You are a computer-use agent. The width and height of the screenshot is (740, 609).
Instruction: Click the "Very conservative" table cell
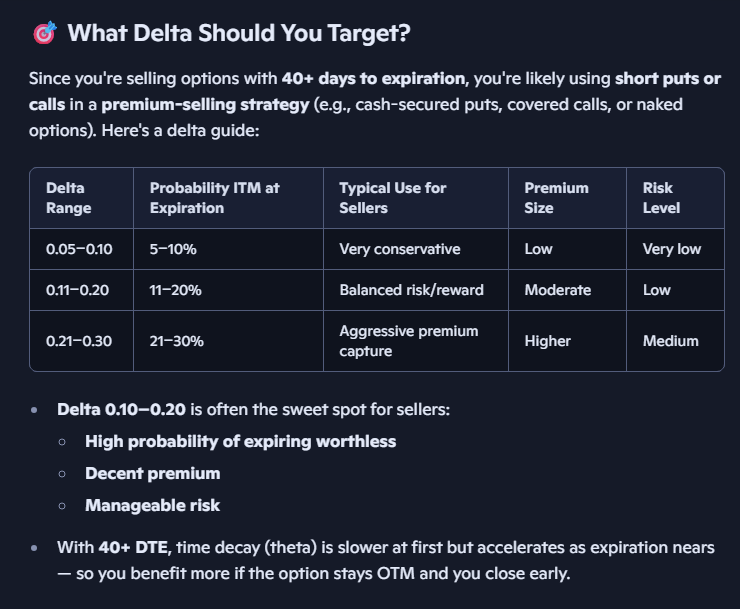[399, 249]
